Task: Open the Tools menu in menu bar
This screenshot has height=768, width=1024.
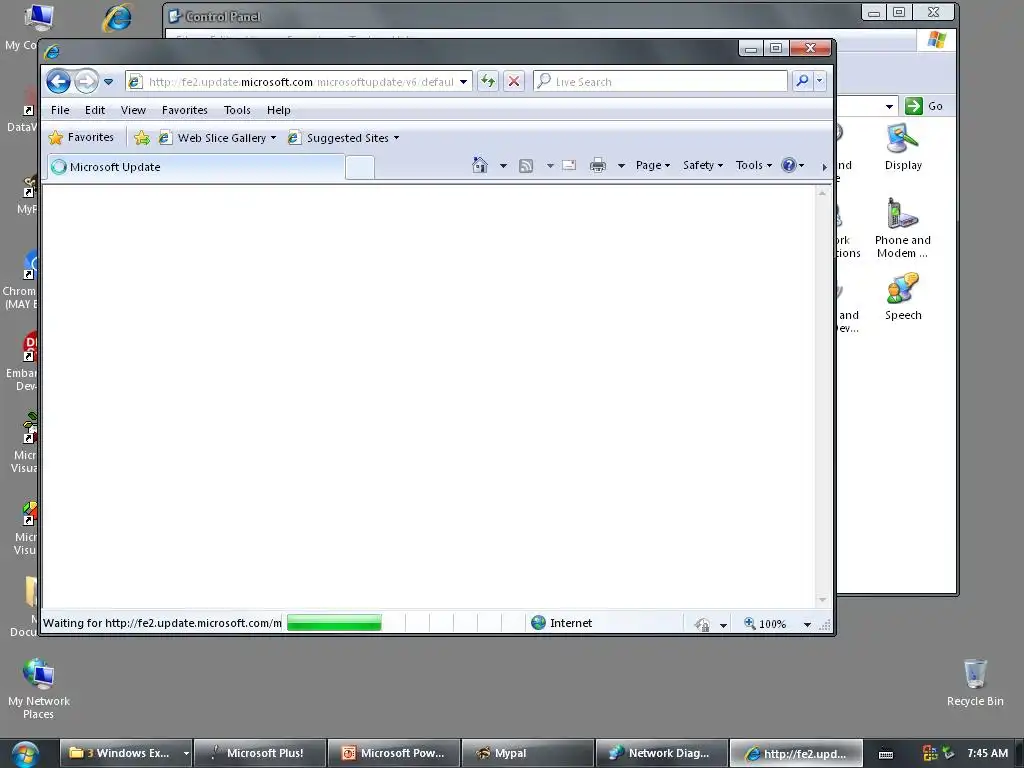Action: coord(237,110)
